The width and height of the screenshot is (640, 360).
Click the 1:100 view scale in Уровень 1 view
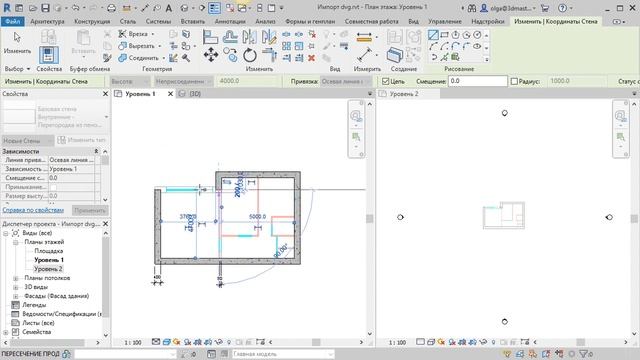(133, 342)
